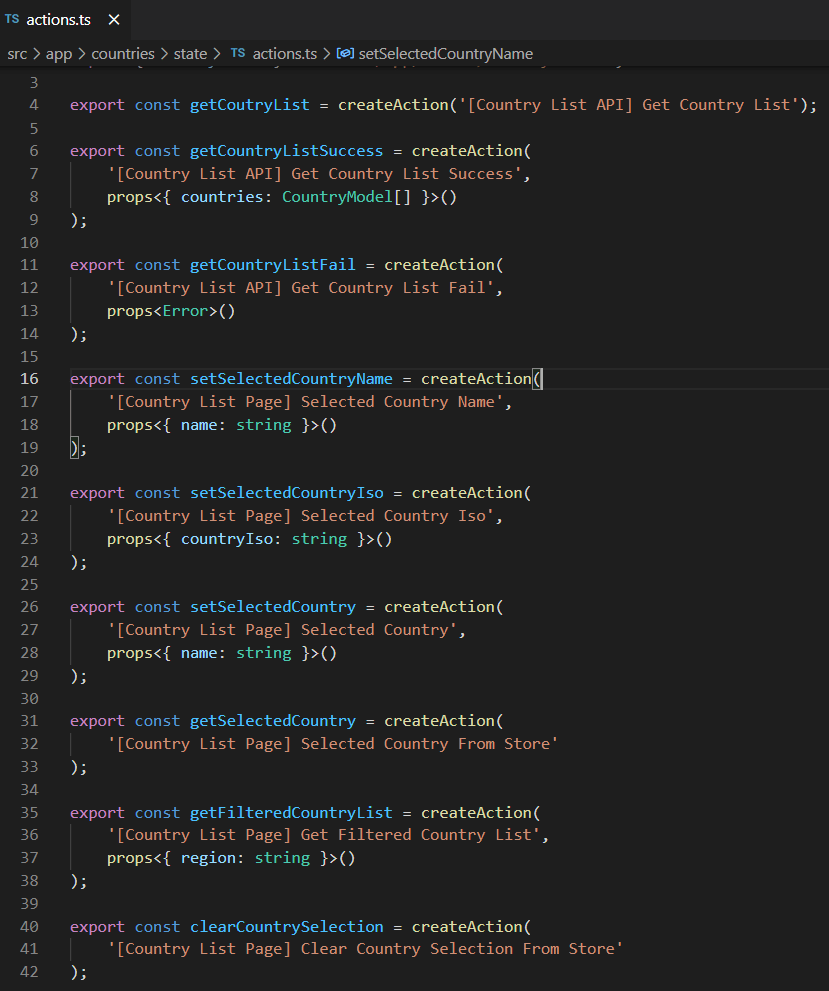Click the TS icon in the breadcrumb bar
The height and width of the screenshot is (991, 829).
[x=238, y=53]
